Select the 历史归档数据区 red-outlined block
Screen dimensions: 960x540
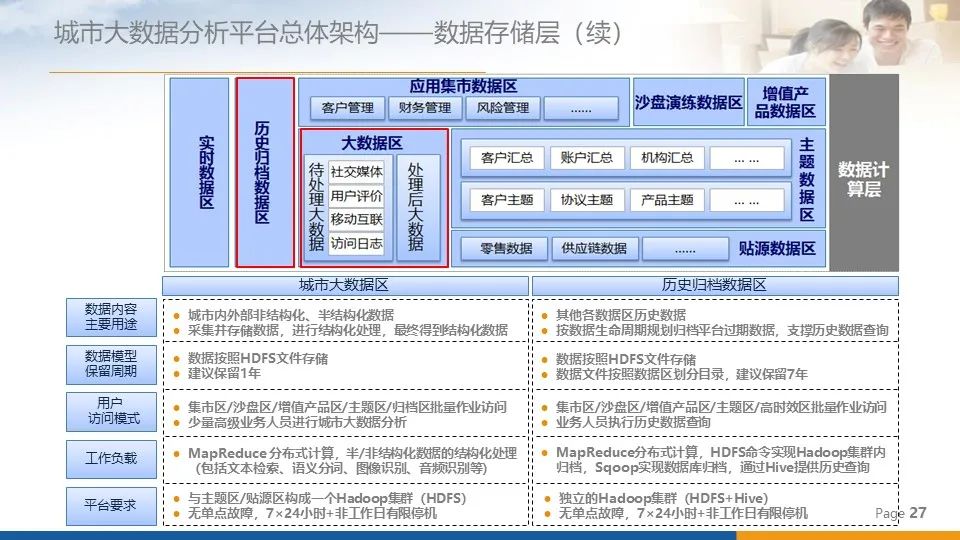tap(264, 172)
